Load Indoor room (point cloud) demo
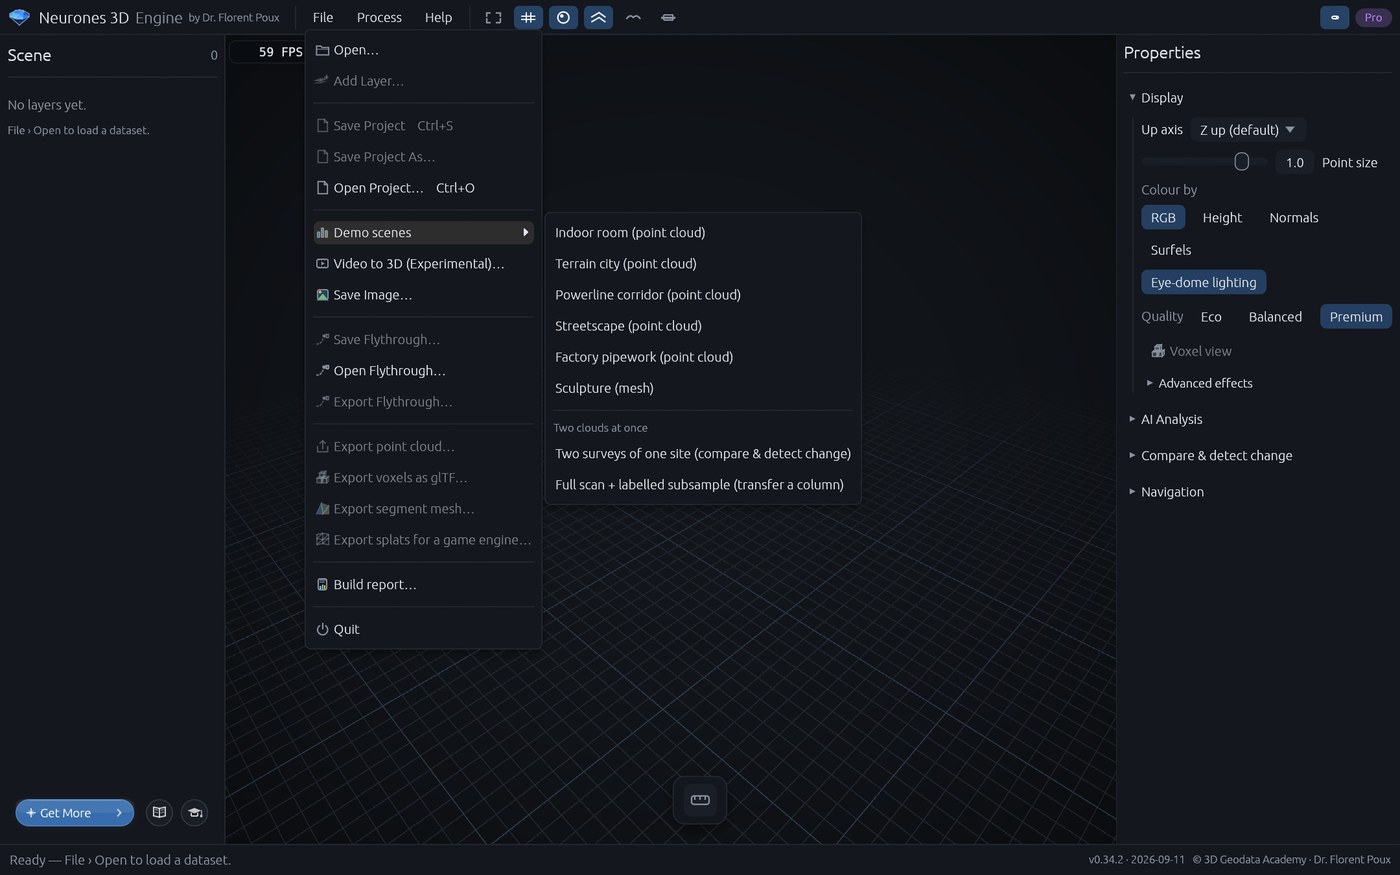This screenshot has width=1400, height=875. click(702, 232)
